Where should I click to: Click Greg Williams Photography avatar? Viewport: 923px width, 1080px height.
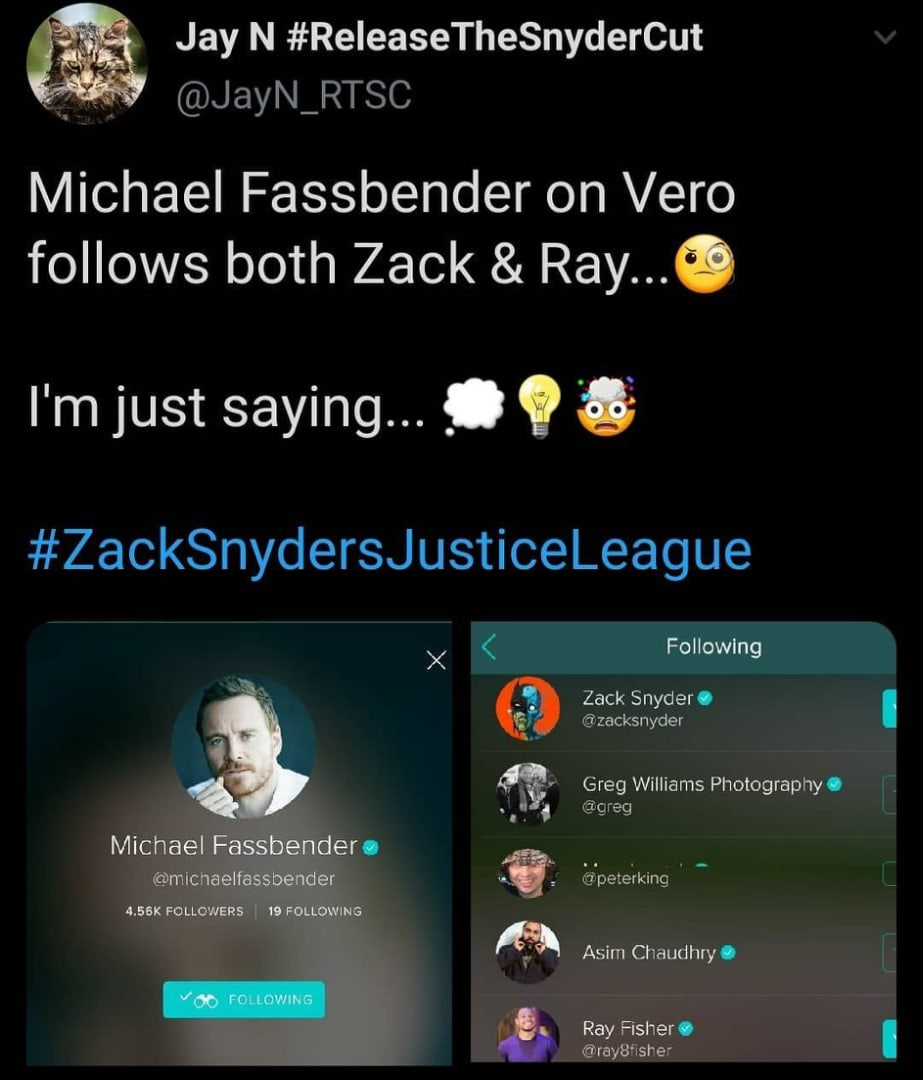(528, 793)
